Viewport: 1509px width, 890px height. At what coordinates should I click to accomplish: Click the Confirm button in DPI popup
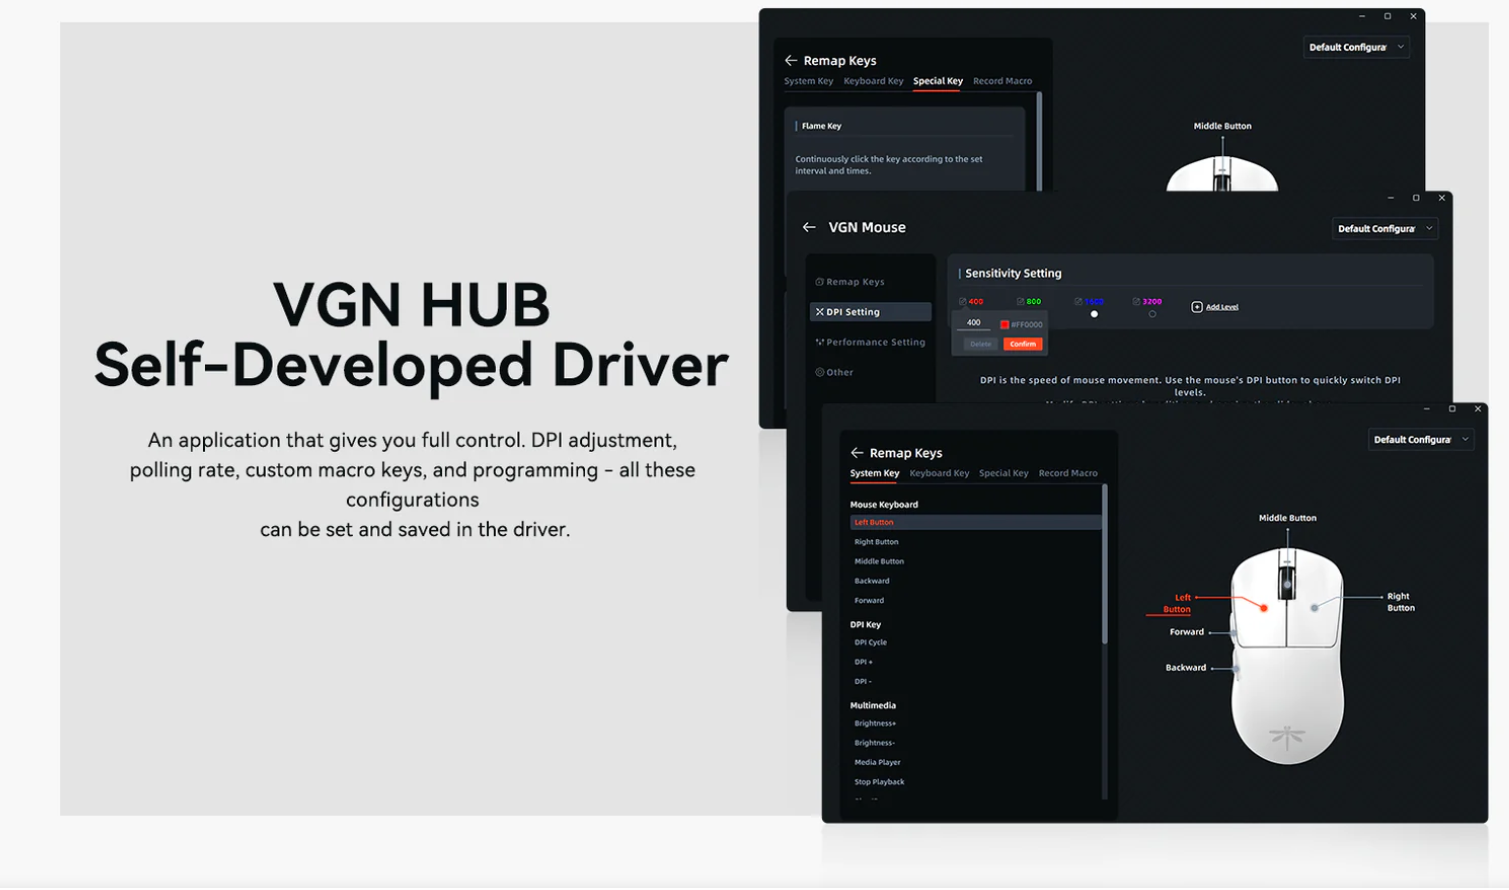coord(1022,344)
